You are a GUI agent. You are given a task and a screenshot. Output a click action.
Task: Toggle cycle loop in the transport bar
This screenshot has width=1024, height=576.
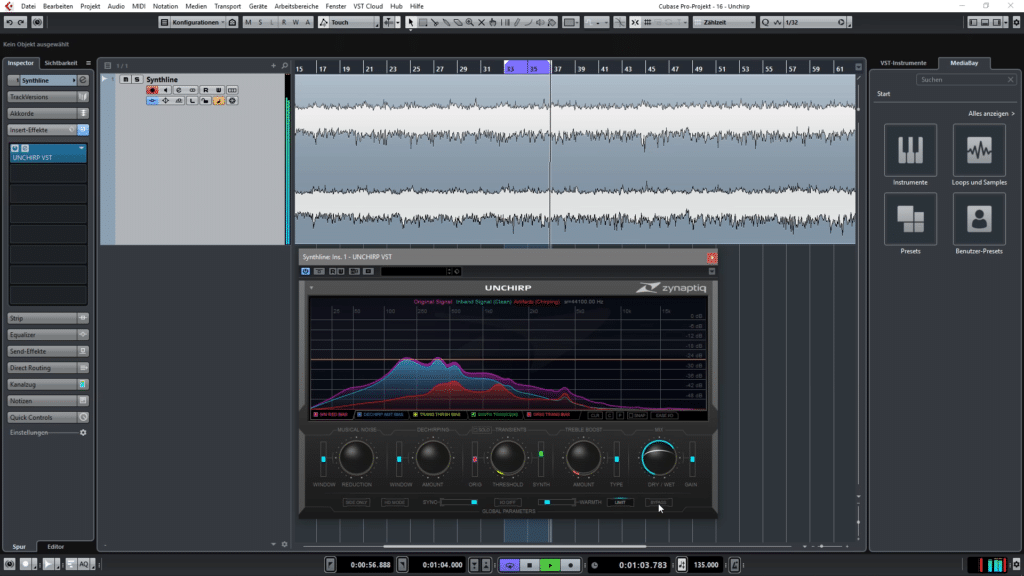click(x=509, y=565)
